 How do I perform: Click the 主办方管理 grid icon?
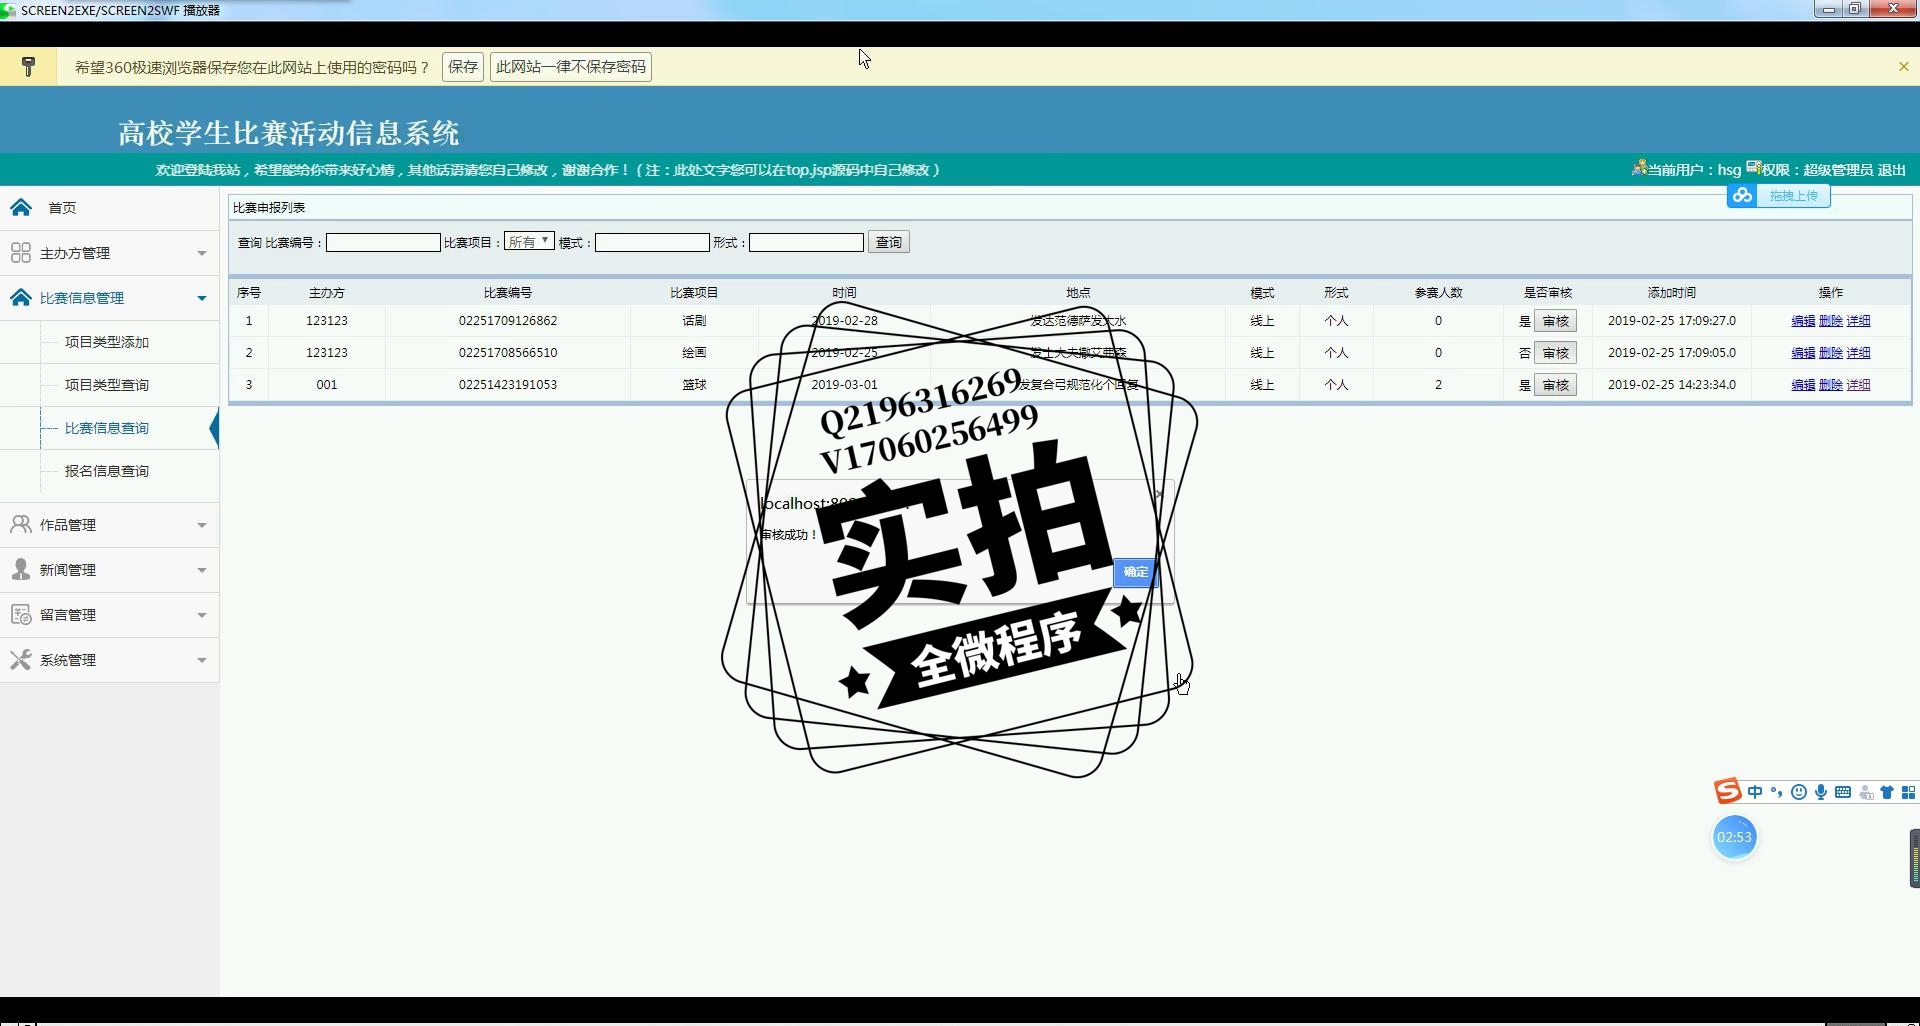click(x=21, y=252)
